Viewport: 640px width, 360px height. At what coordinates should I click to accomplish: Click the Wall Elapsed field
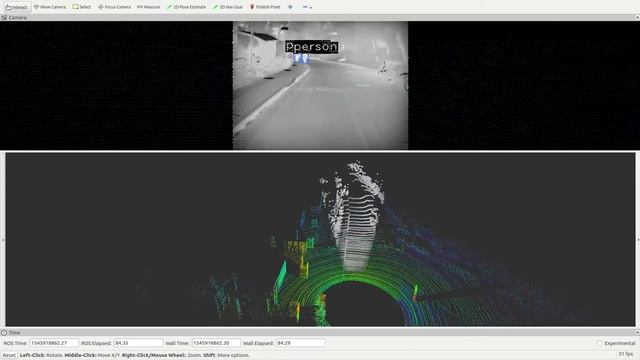point(300,343)
